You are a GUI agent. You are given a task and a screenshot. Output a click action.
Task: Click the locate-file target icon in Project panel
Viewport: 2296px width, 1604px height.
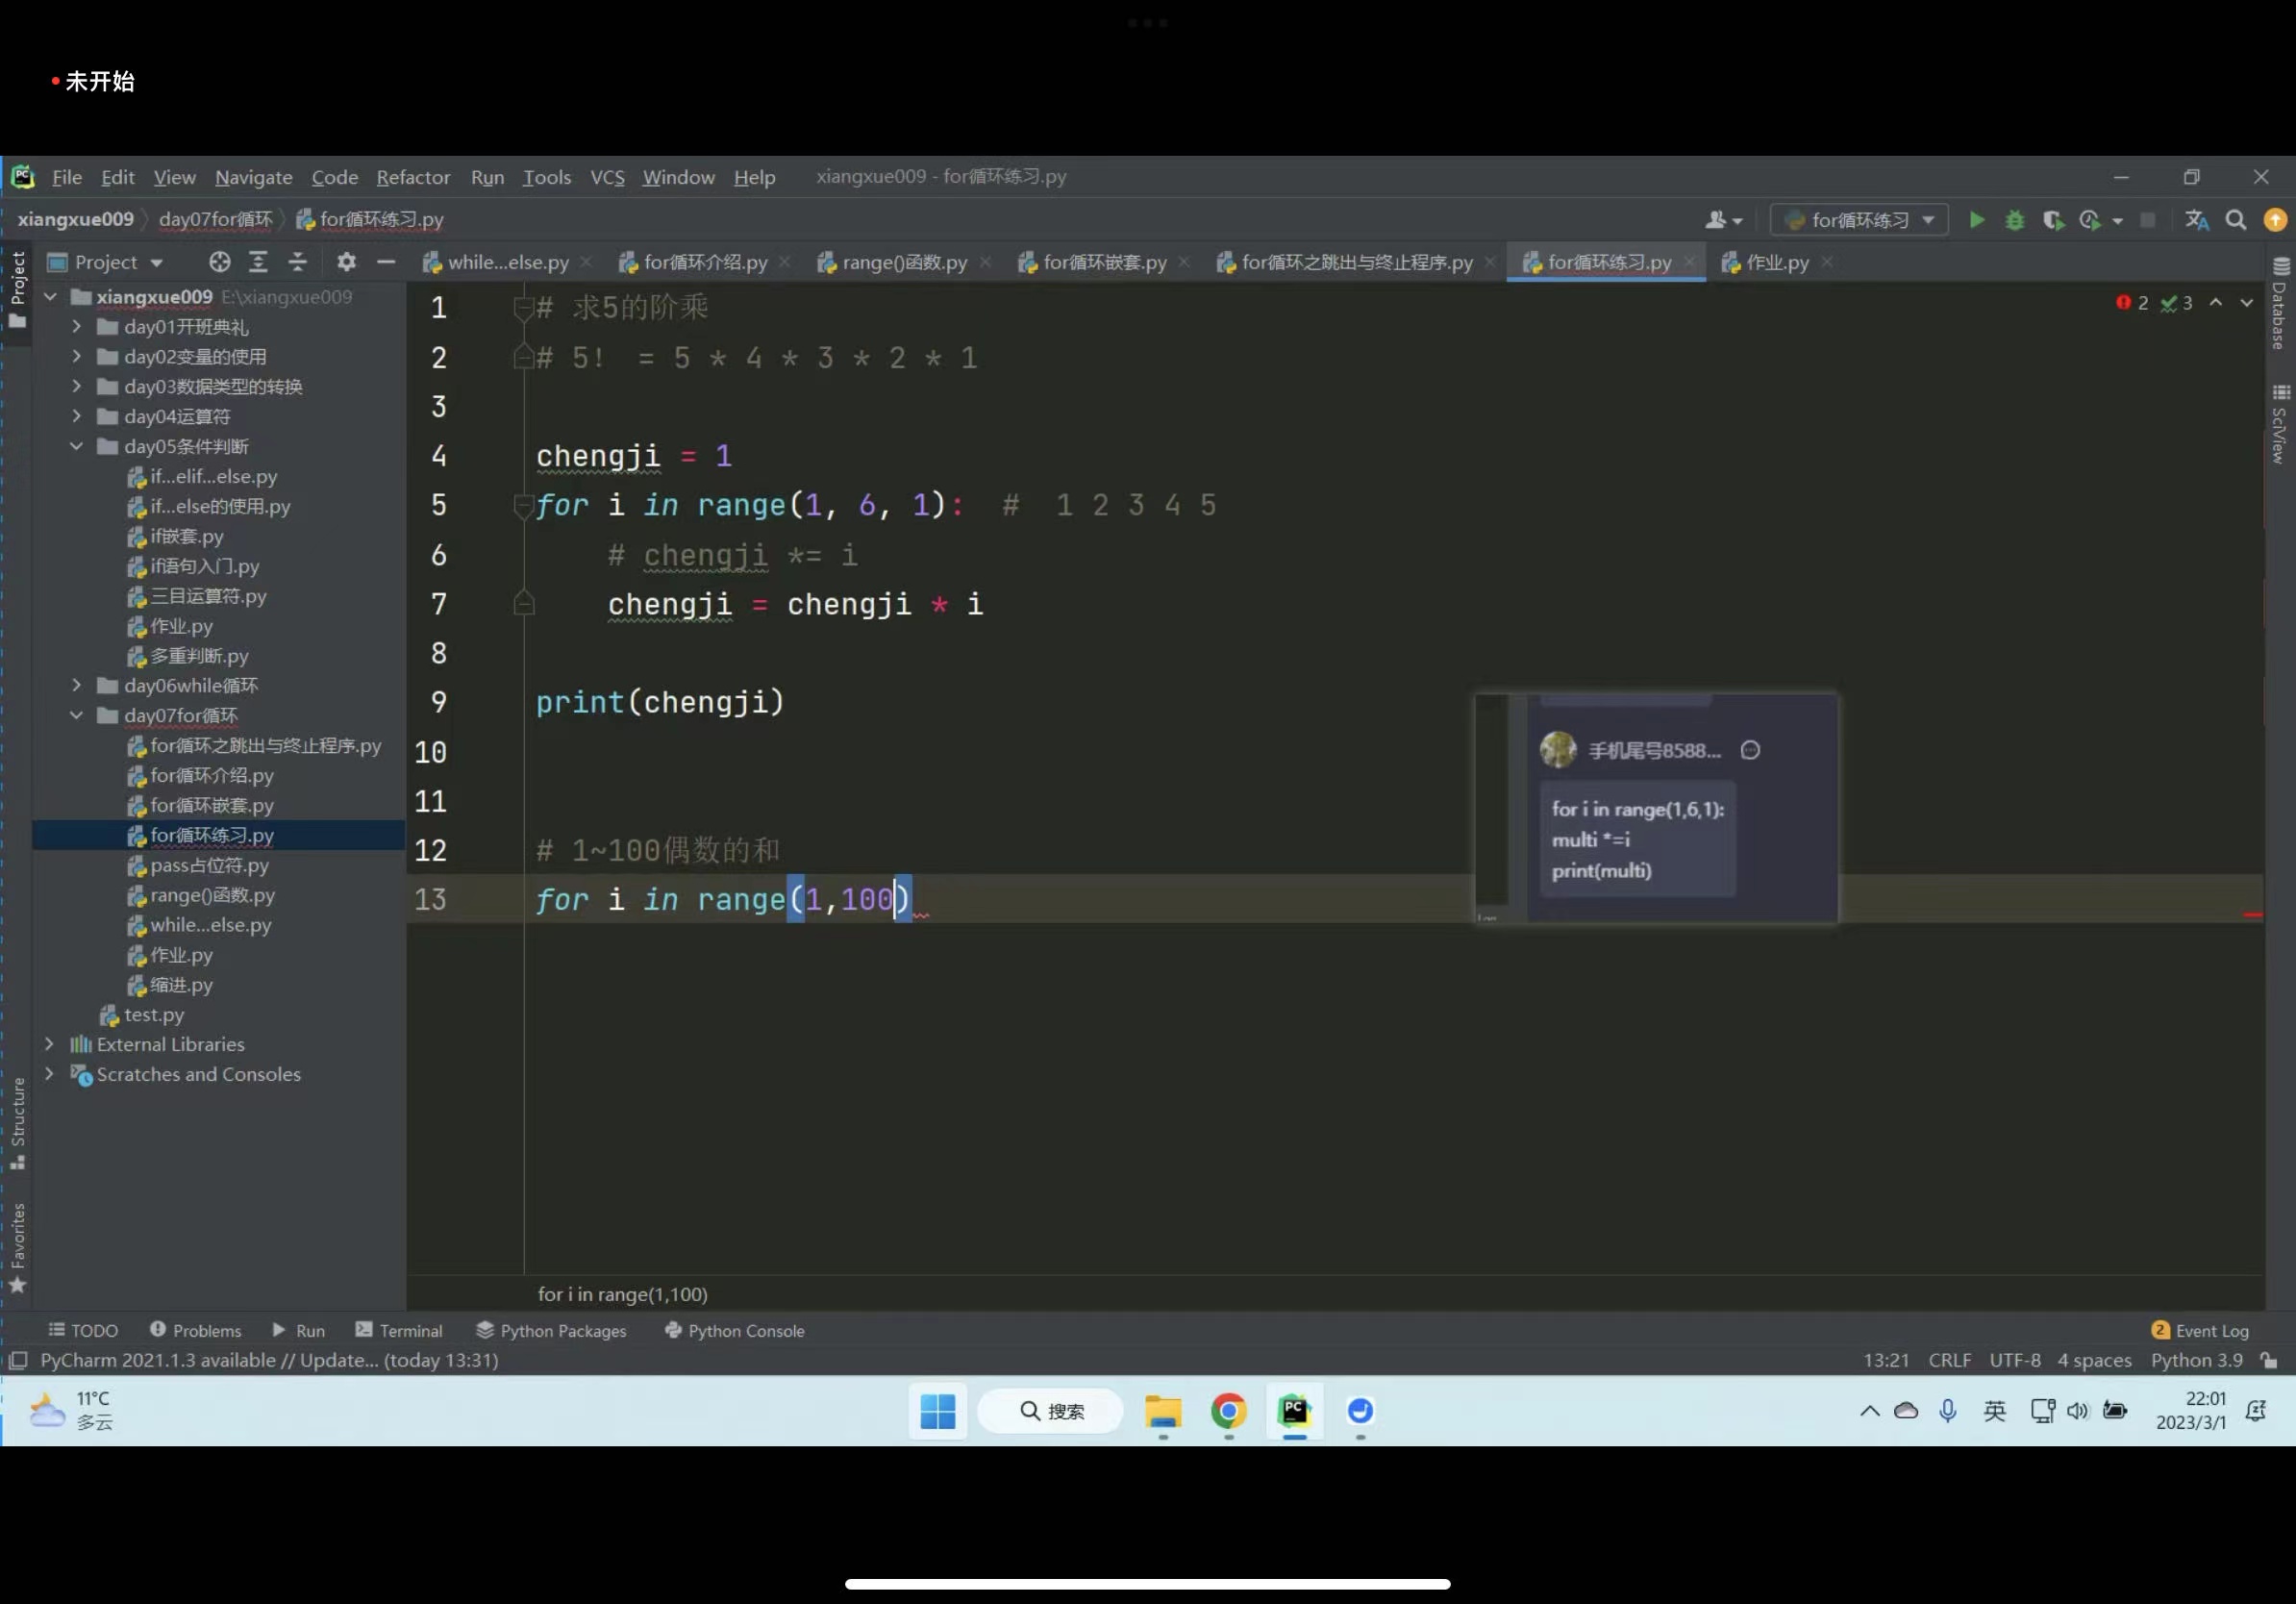click(219, 262)
